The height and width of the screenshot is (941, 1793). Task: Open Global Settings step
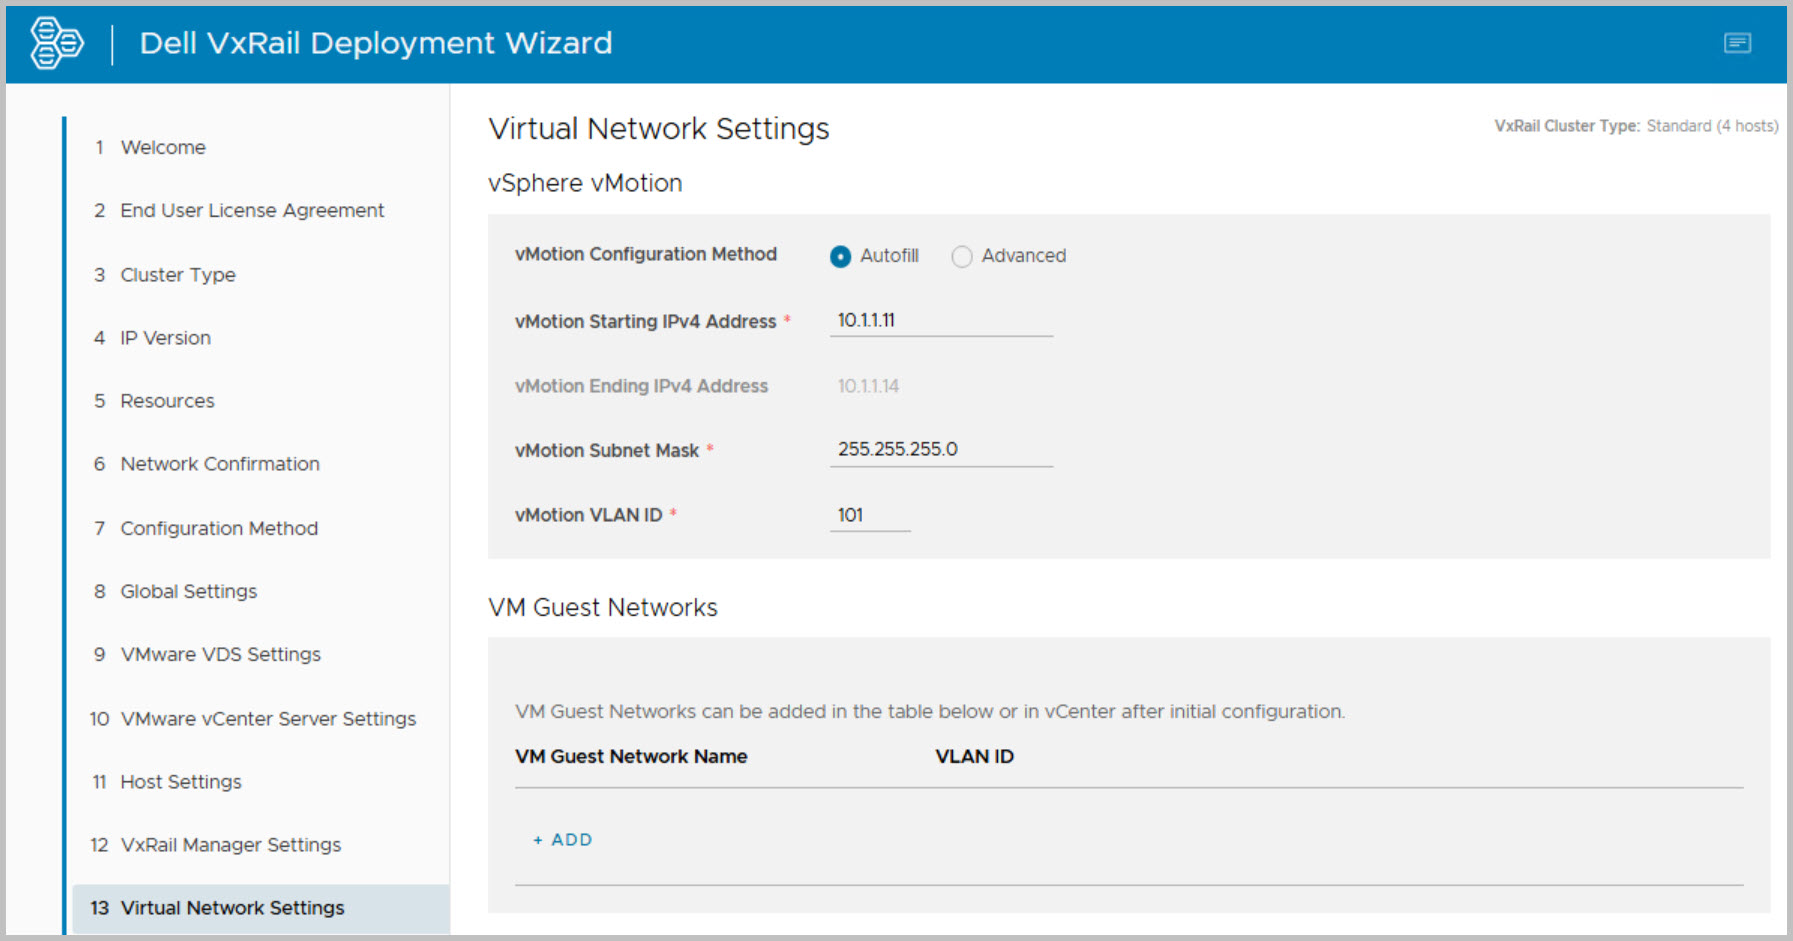pyautogui.click(x=188, y=591)
